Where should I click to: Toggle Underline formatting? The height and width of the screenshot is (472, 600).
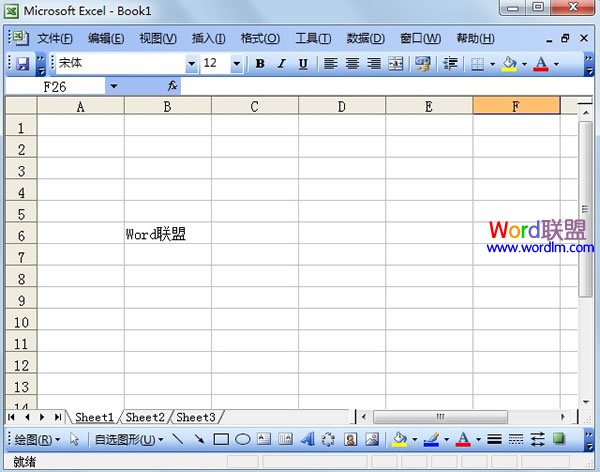pos(303,64)
